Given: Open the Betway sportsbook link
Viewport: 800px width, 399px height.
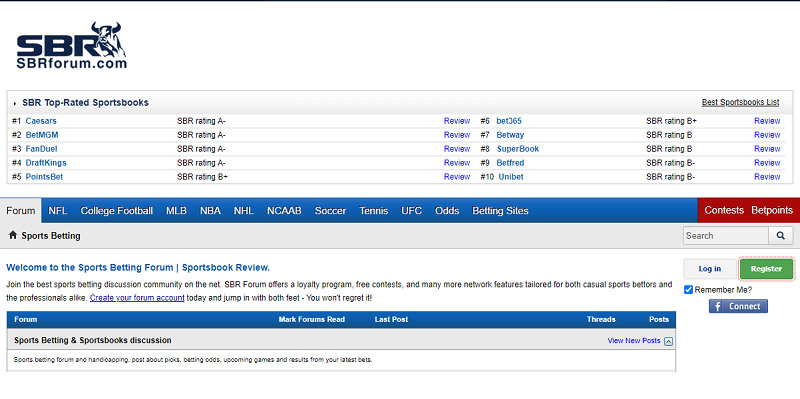Looking at the screenshot, I should point(510,135).
